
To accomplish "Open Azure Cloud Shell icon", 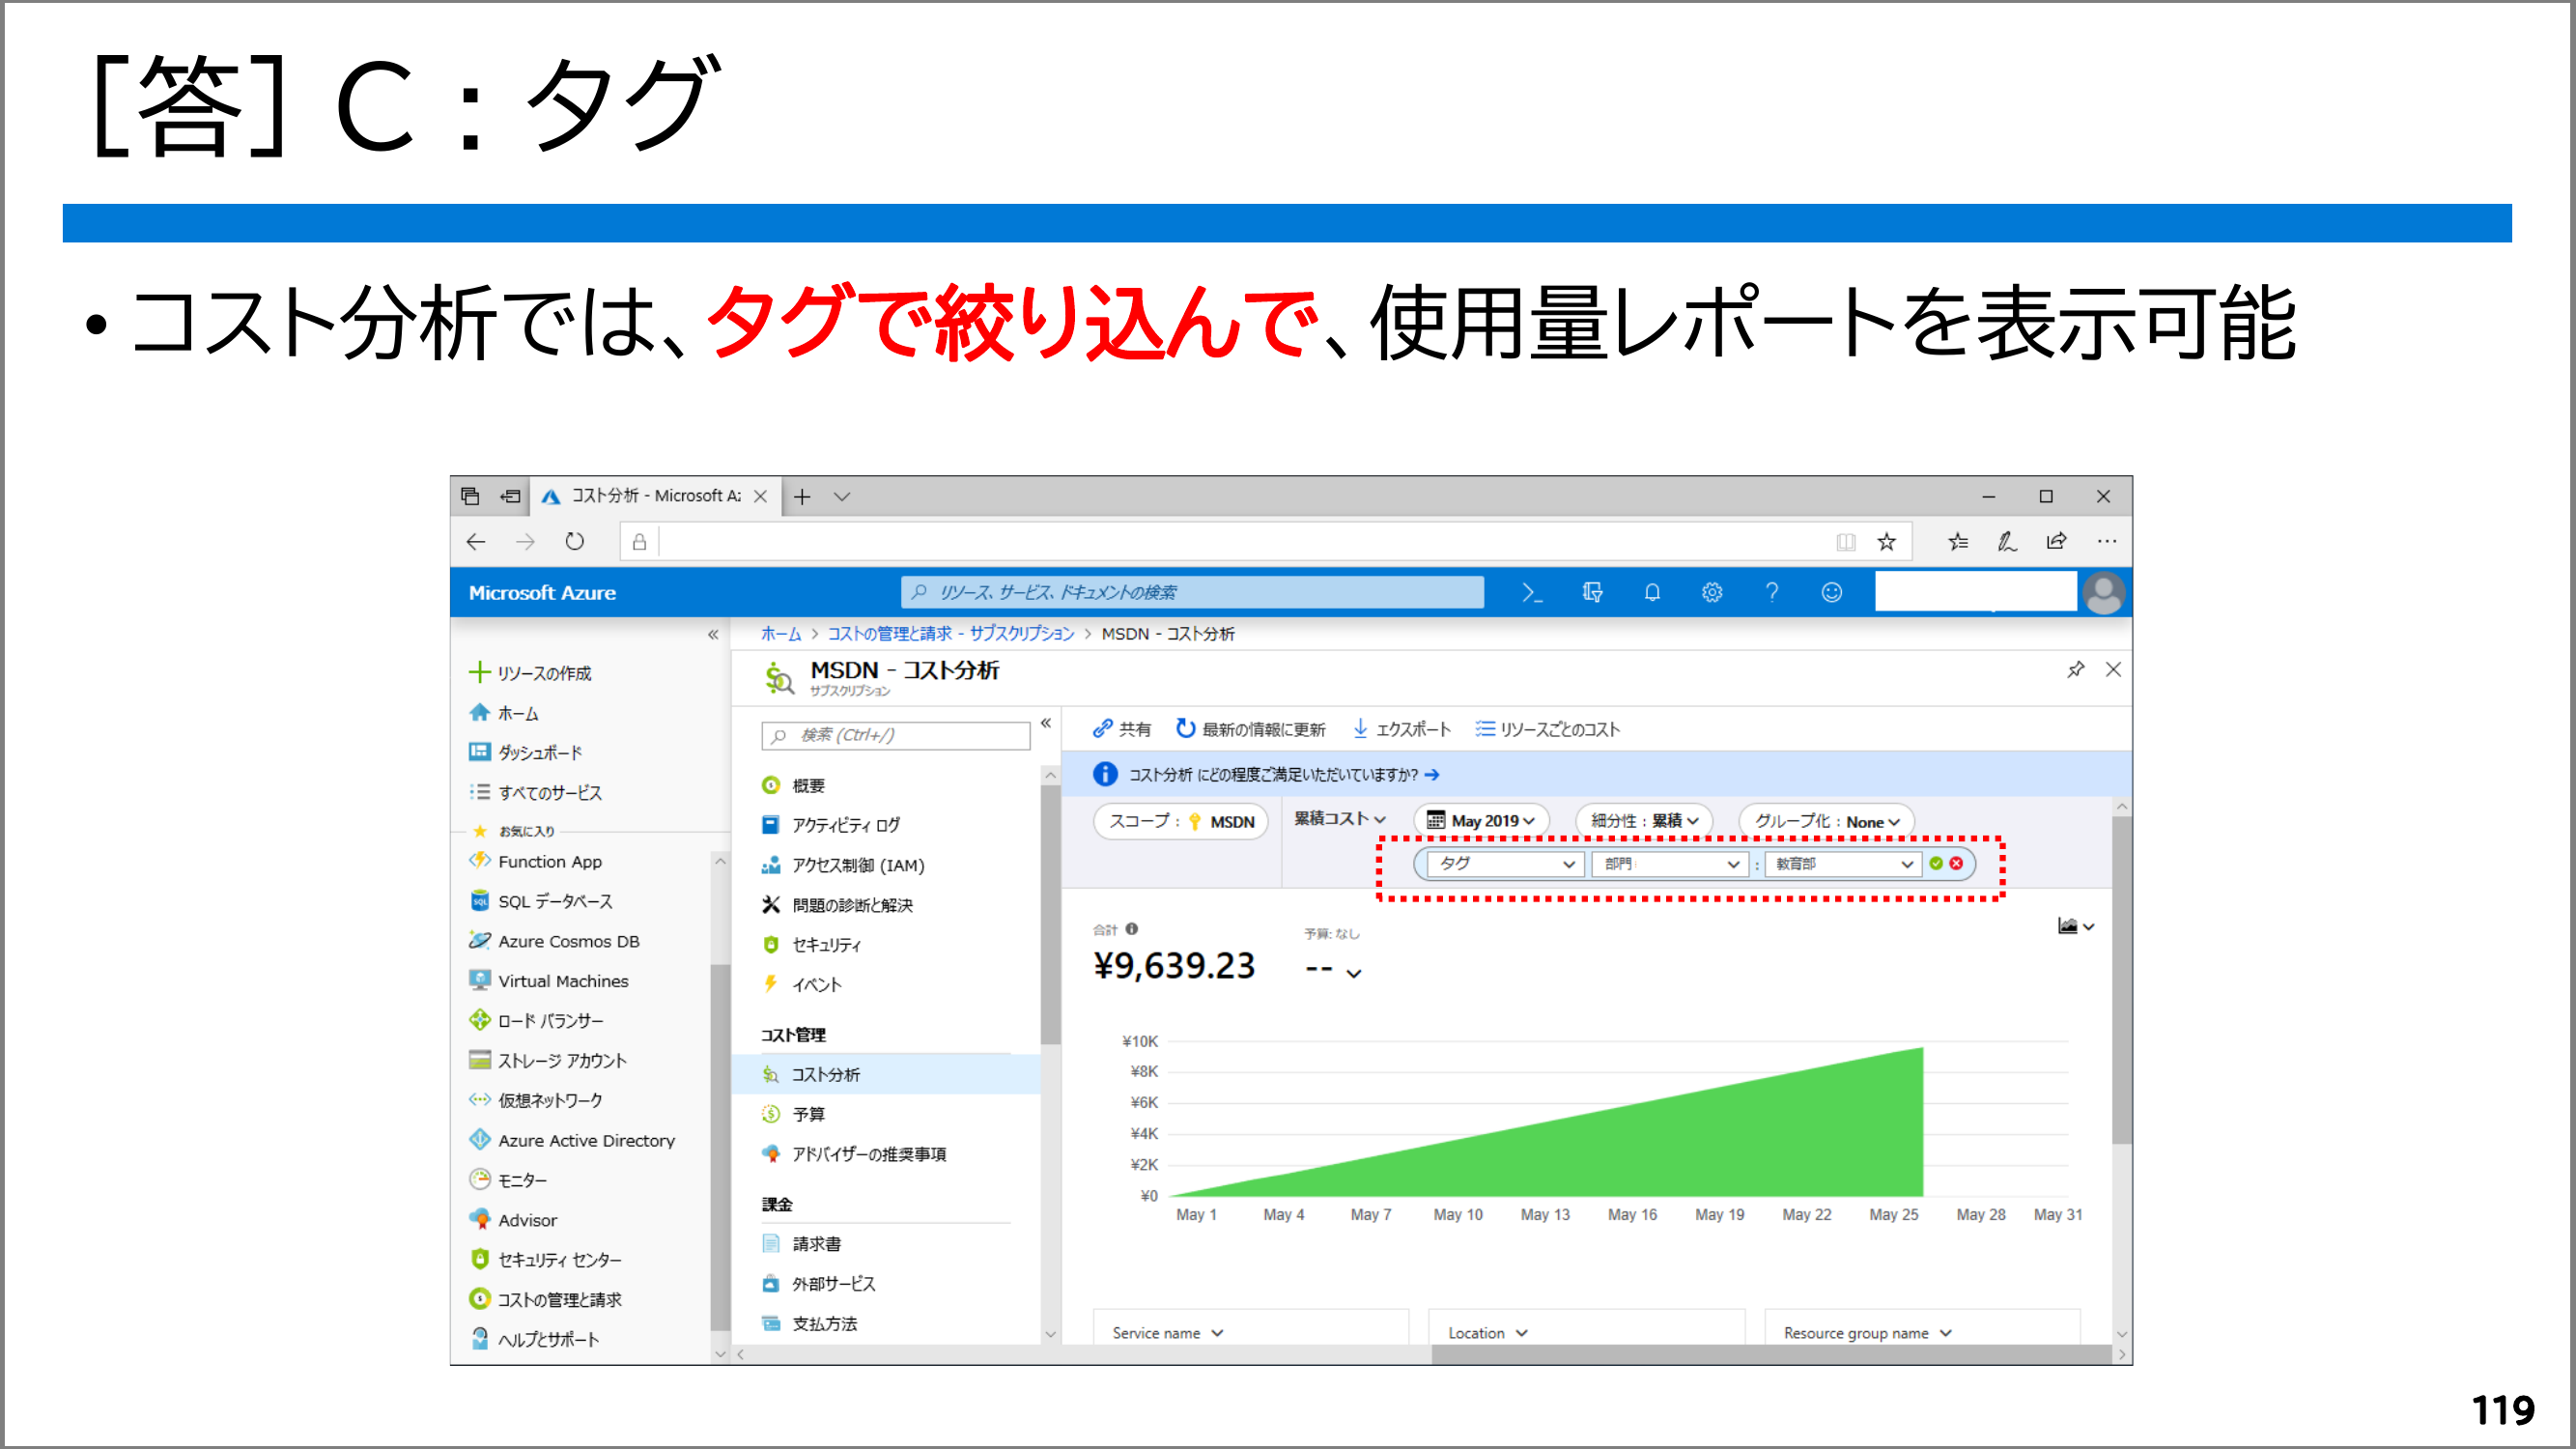I will point(1531,593).
